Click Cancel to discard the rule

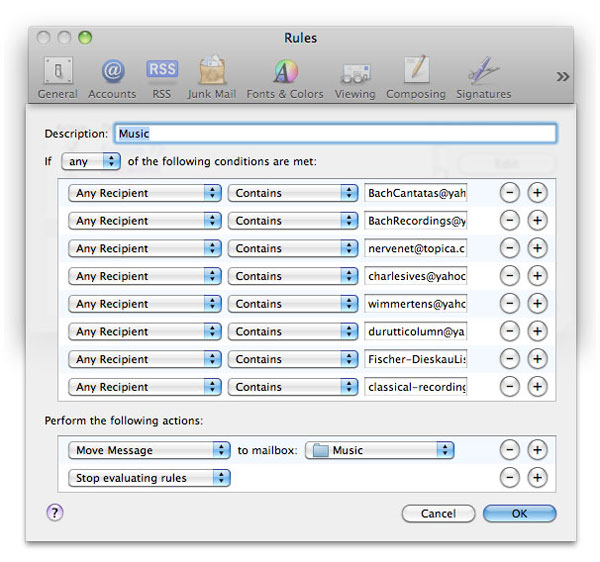click(438, 513)
